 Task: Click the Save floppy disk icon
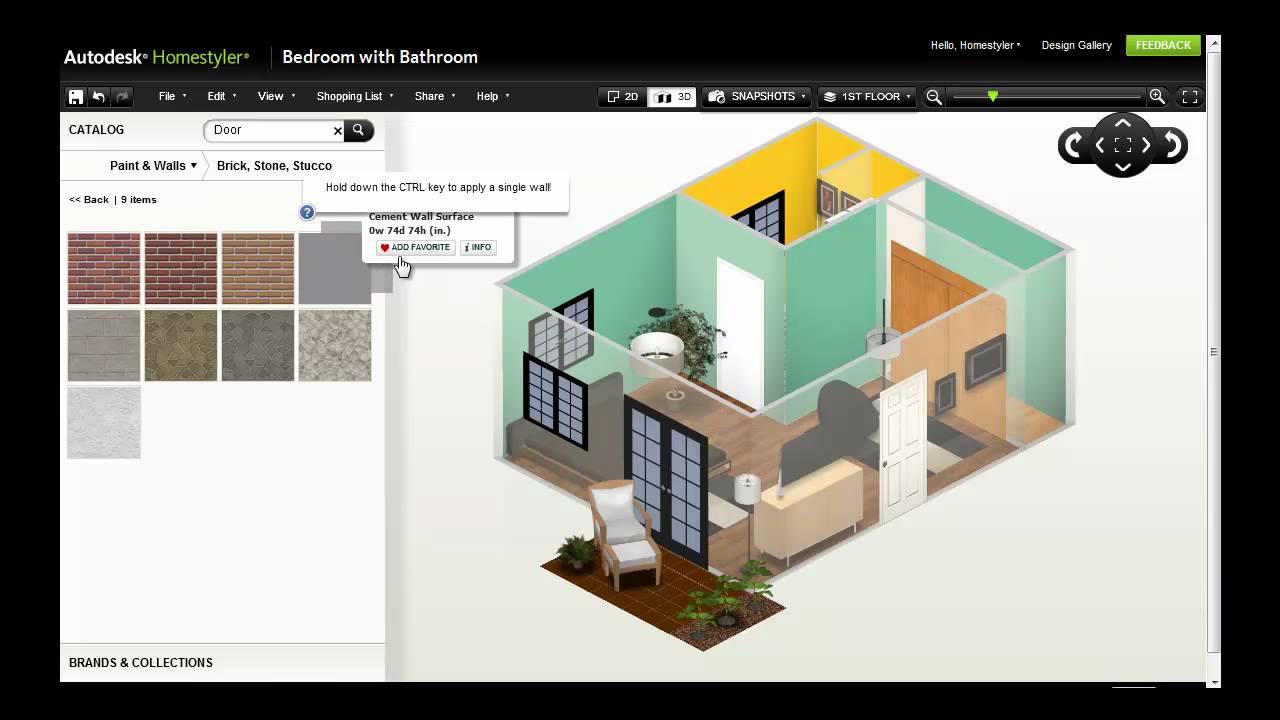point(76,97)
